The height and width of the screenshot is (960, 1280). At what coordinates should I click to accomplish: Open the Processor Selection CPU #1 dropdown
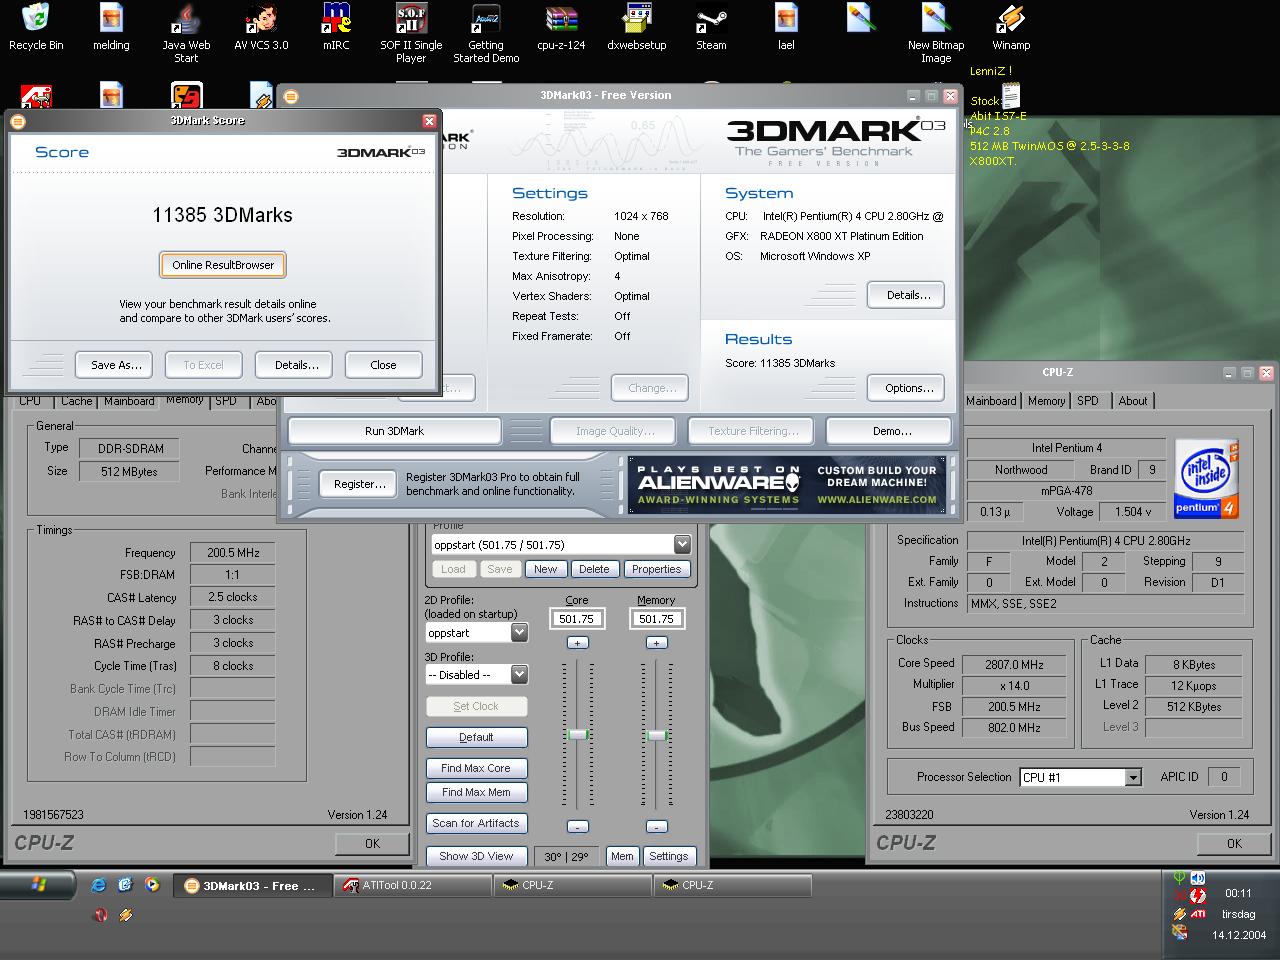click(1132, 778)
